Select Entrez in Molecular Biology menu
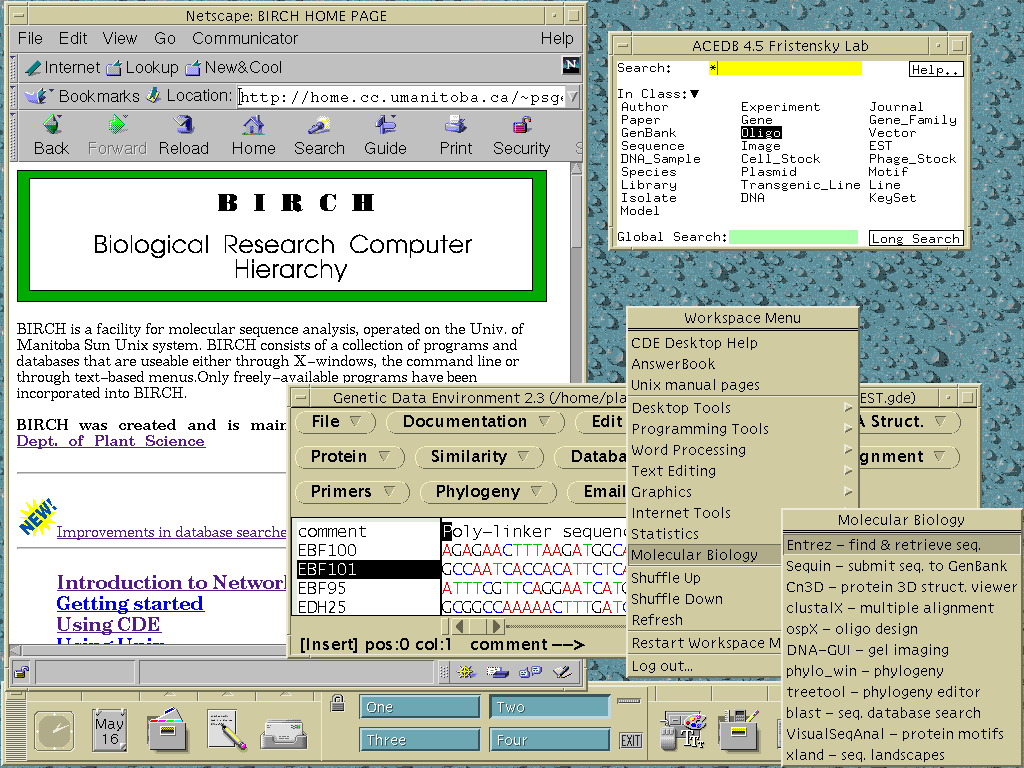This screenshot has width=1024, height=768. (x=901, y=545)
